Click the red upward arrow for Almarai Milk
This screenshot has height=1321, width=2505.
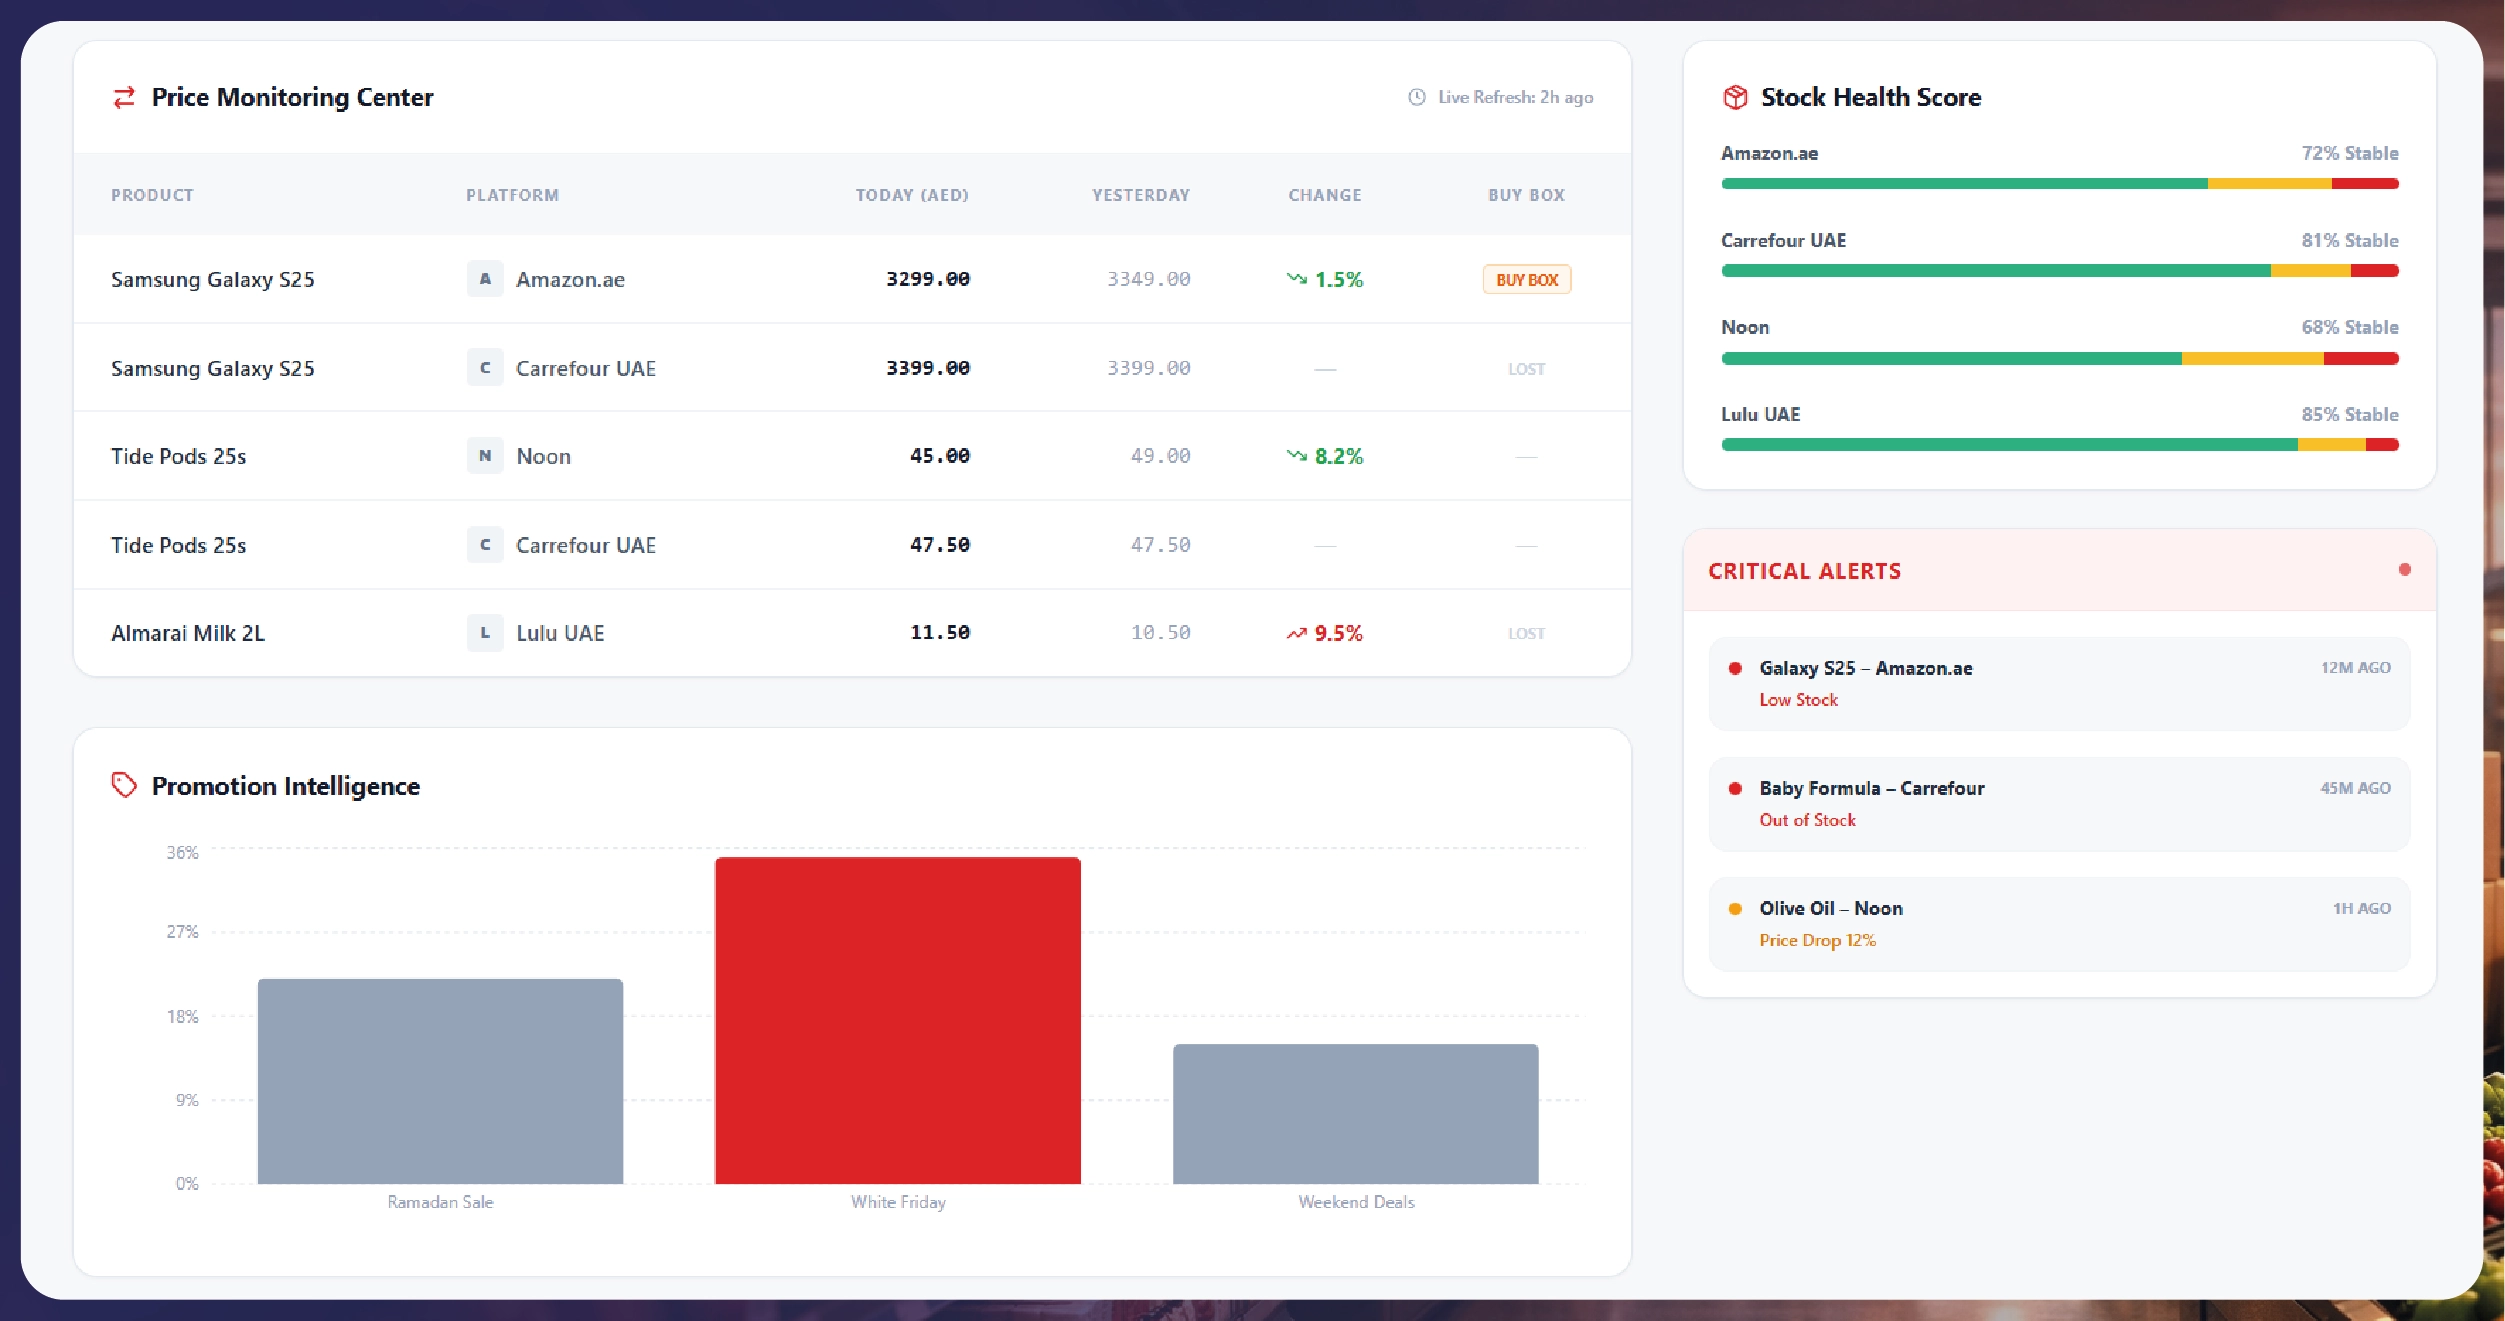click(x=1296, y=632)
